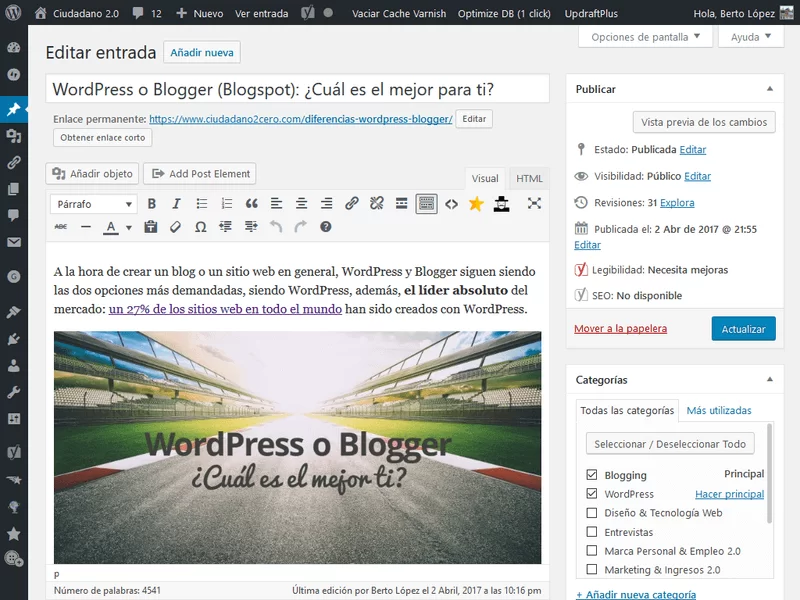This screenshot has height=600, width=800.
Task: Run Optimize DB (1 click)
Action: pos(504,13)
